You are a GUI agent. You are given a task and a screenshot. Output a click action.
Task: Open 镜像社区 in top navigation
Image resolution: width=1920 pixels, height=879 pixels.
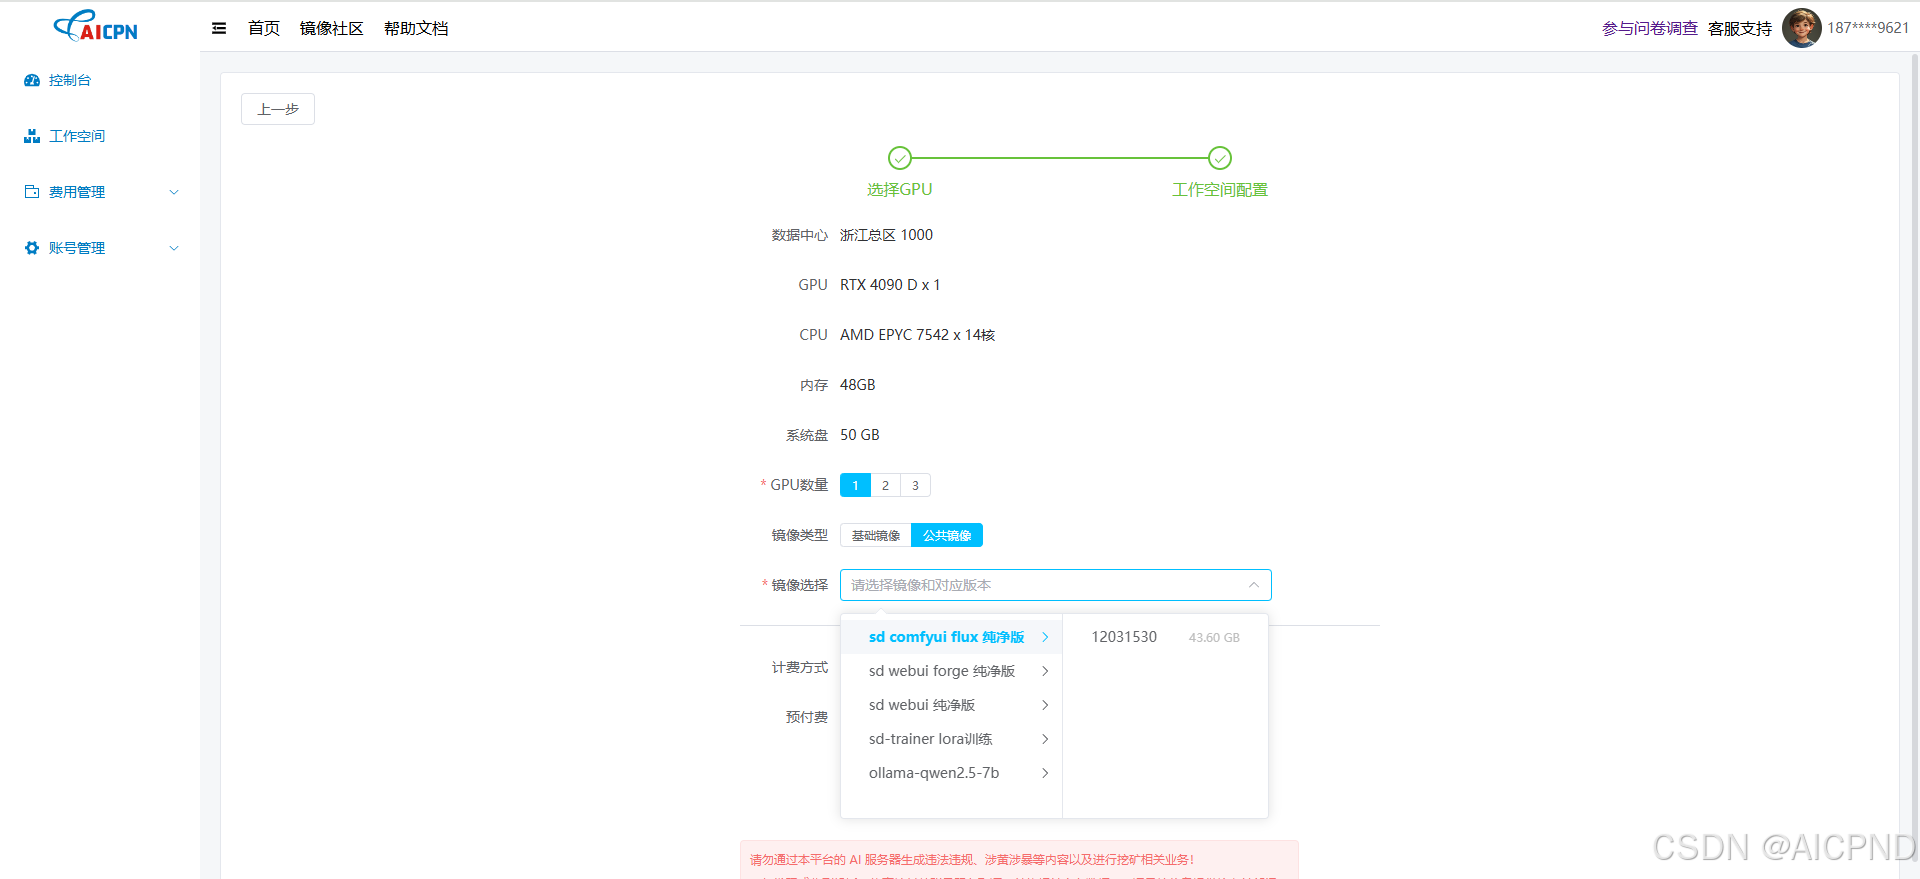tap(332, 28)
